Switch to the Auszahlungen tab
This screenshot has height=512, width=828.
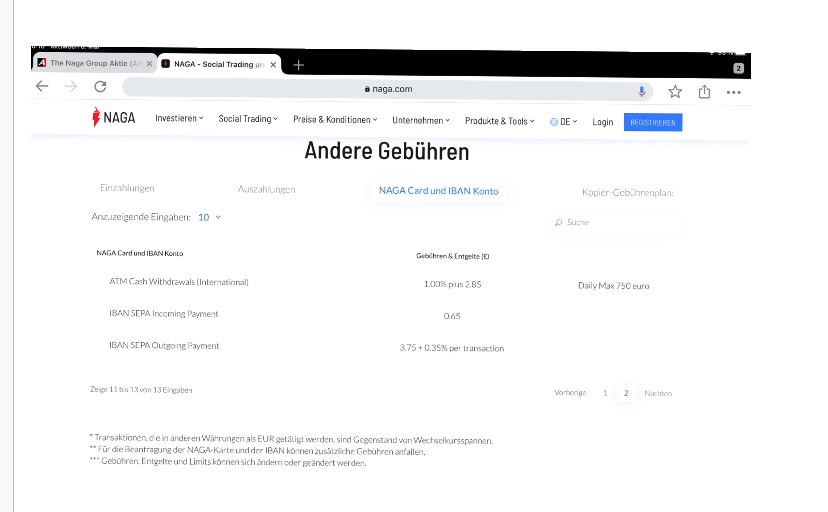pos(266,189)
